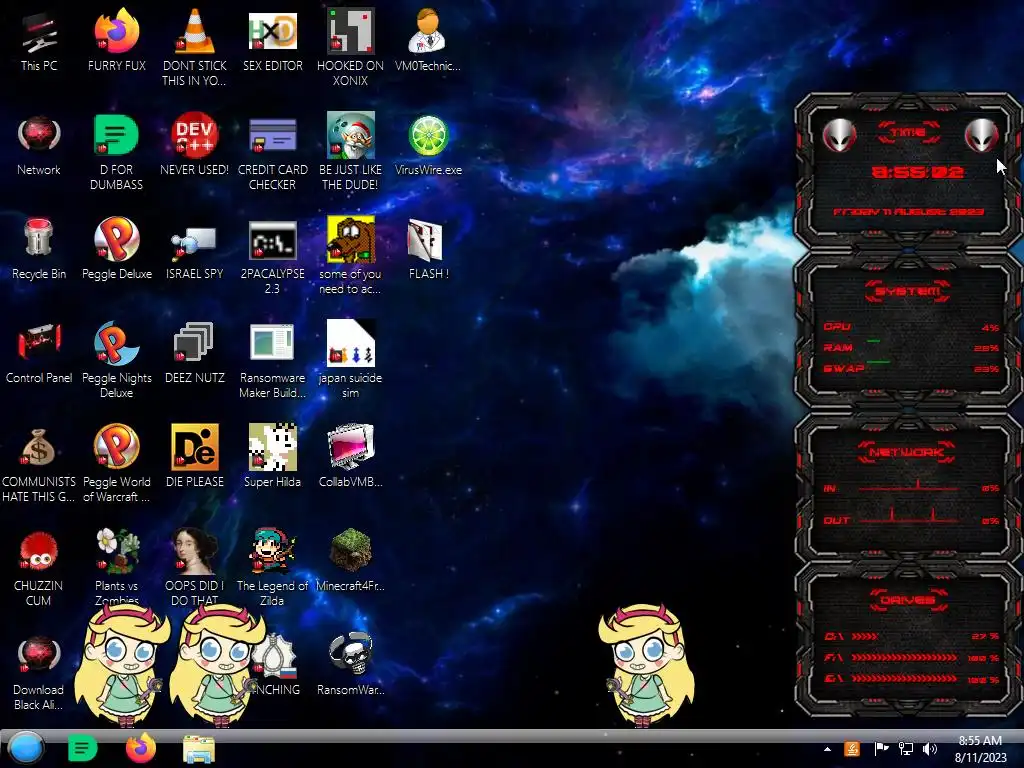Show hidden system tray icons

827,749
